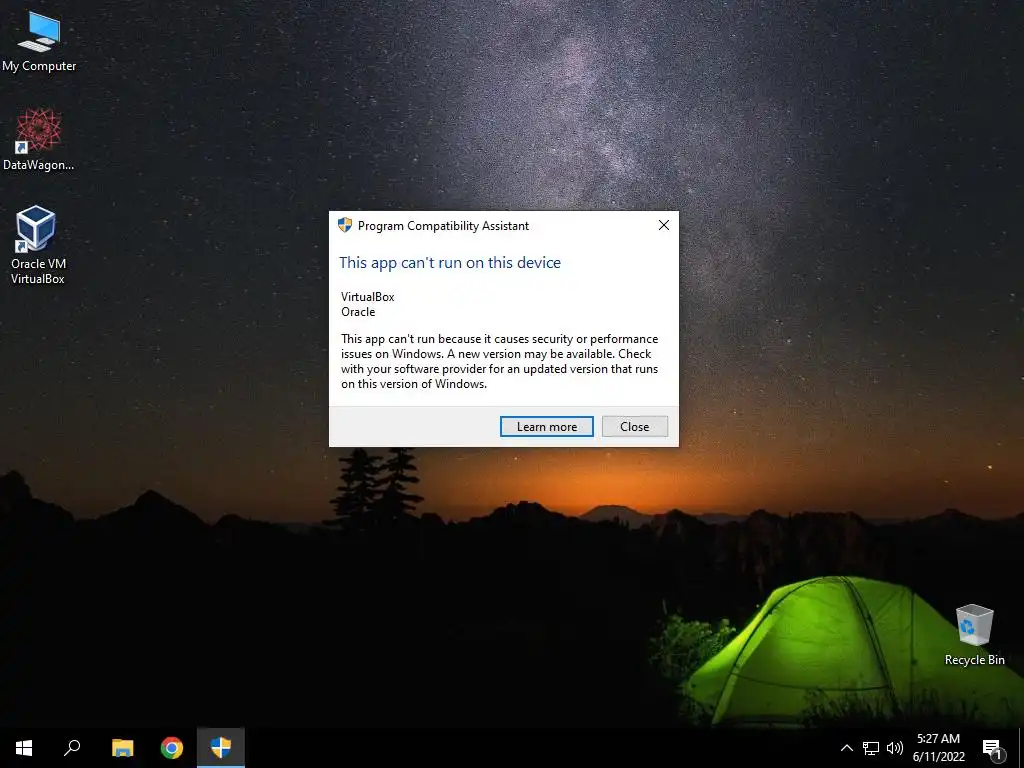Click the Close button in the dialog
1024x768 pixels.
click(635, 426)
